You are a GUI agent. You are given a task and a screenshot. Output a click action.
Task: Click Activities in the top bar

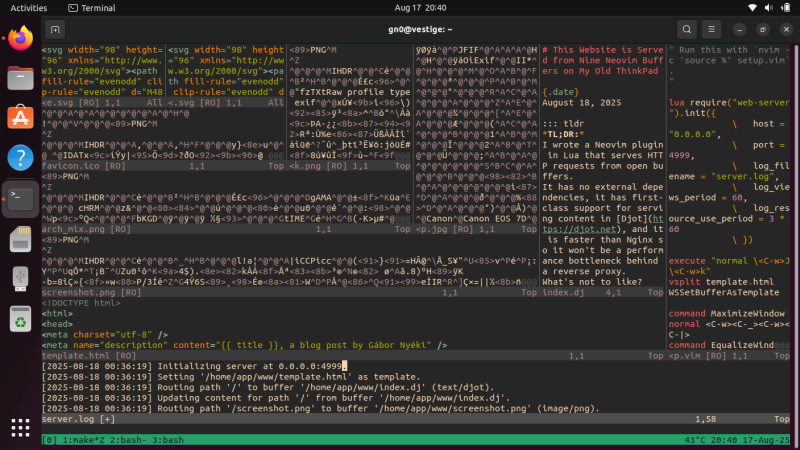pyautogui.click(x=28, y=7)
